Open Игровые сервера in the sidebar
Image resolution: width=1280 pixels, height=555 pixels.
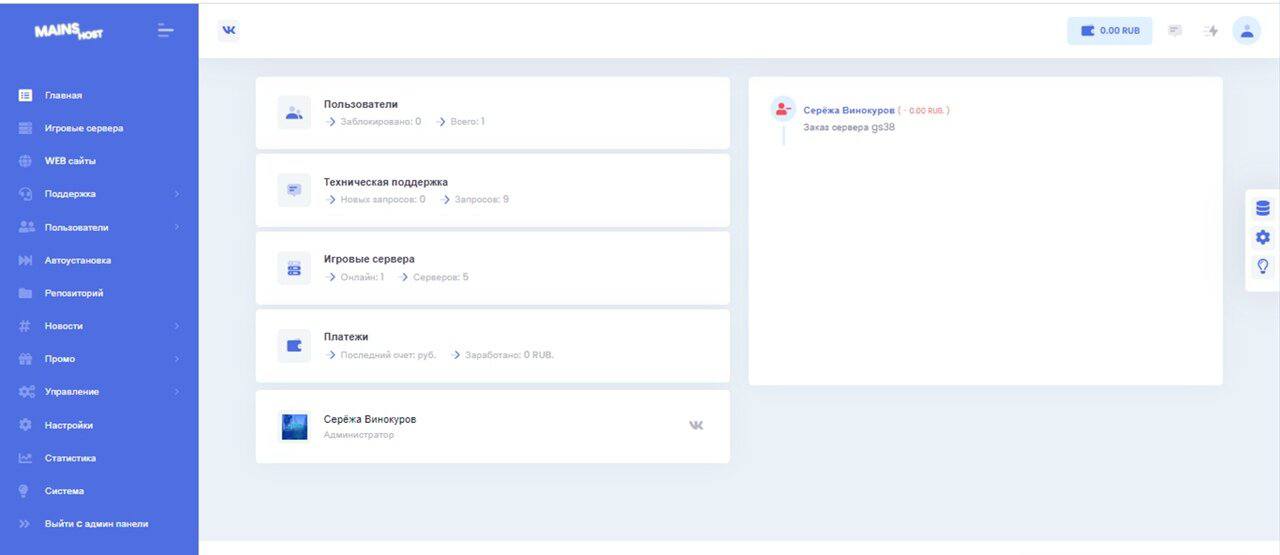(x=84, y=128)
